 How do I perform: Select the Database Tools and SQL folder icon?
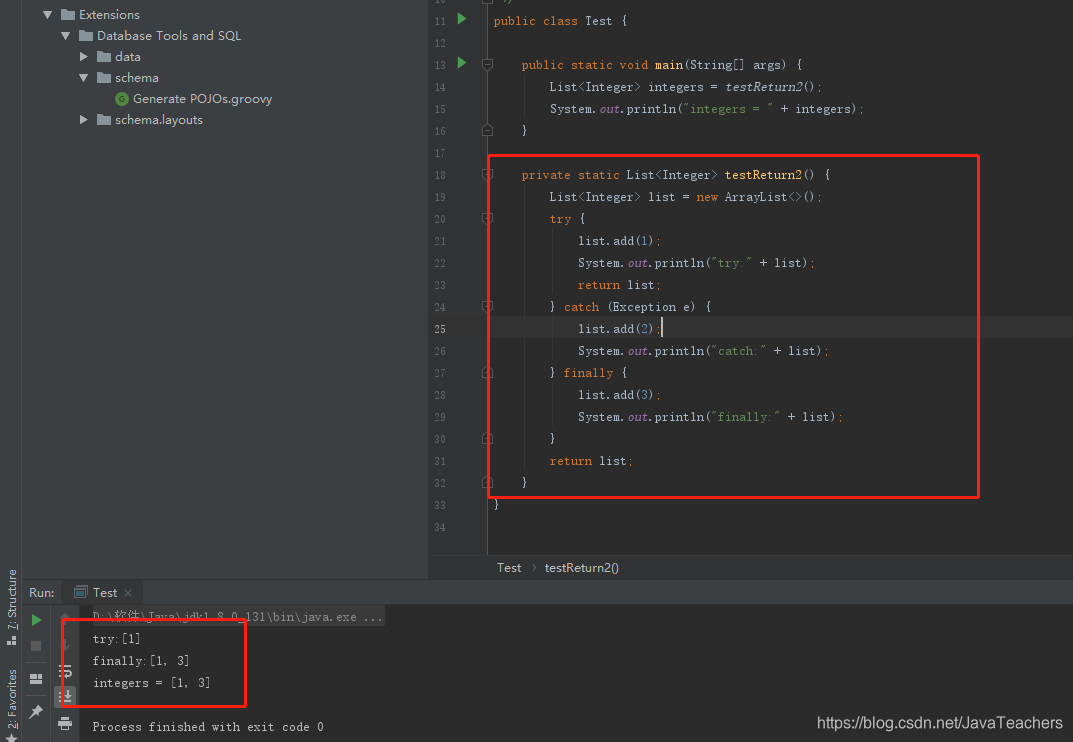click(86, 36)
